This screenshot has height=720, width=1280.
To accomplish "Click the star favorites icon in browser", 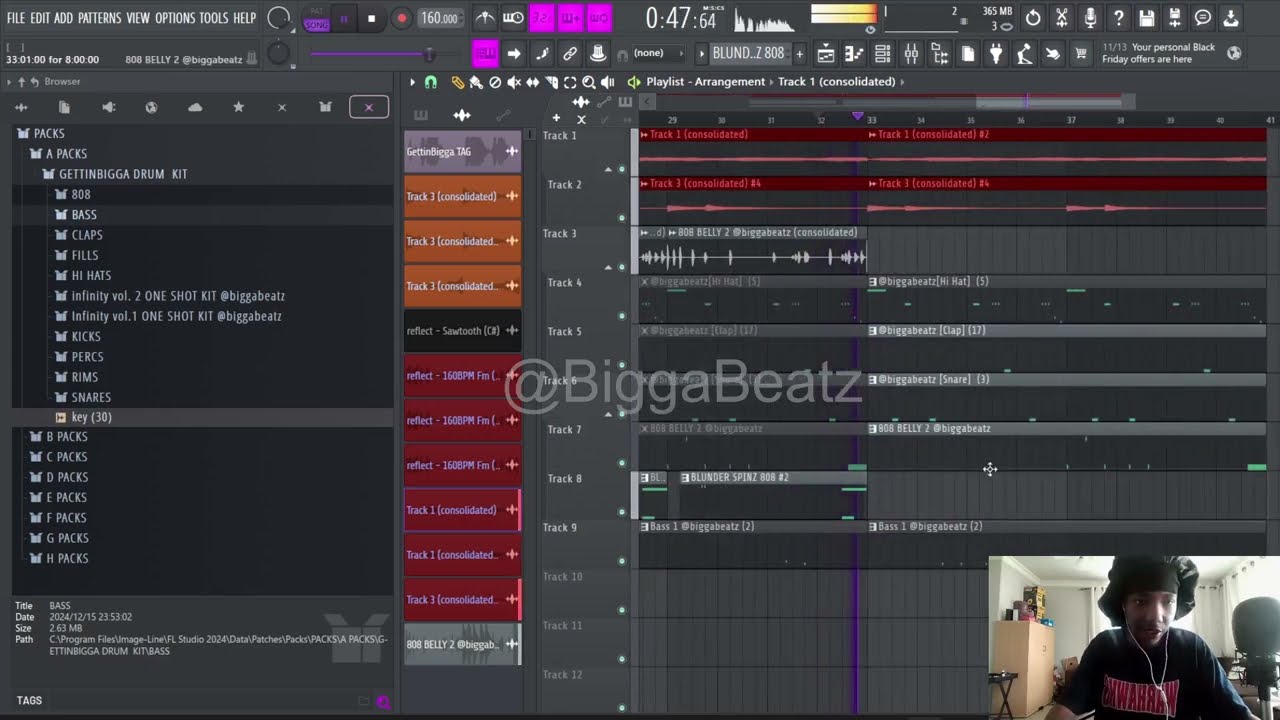I will pos(238,107).
